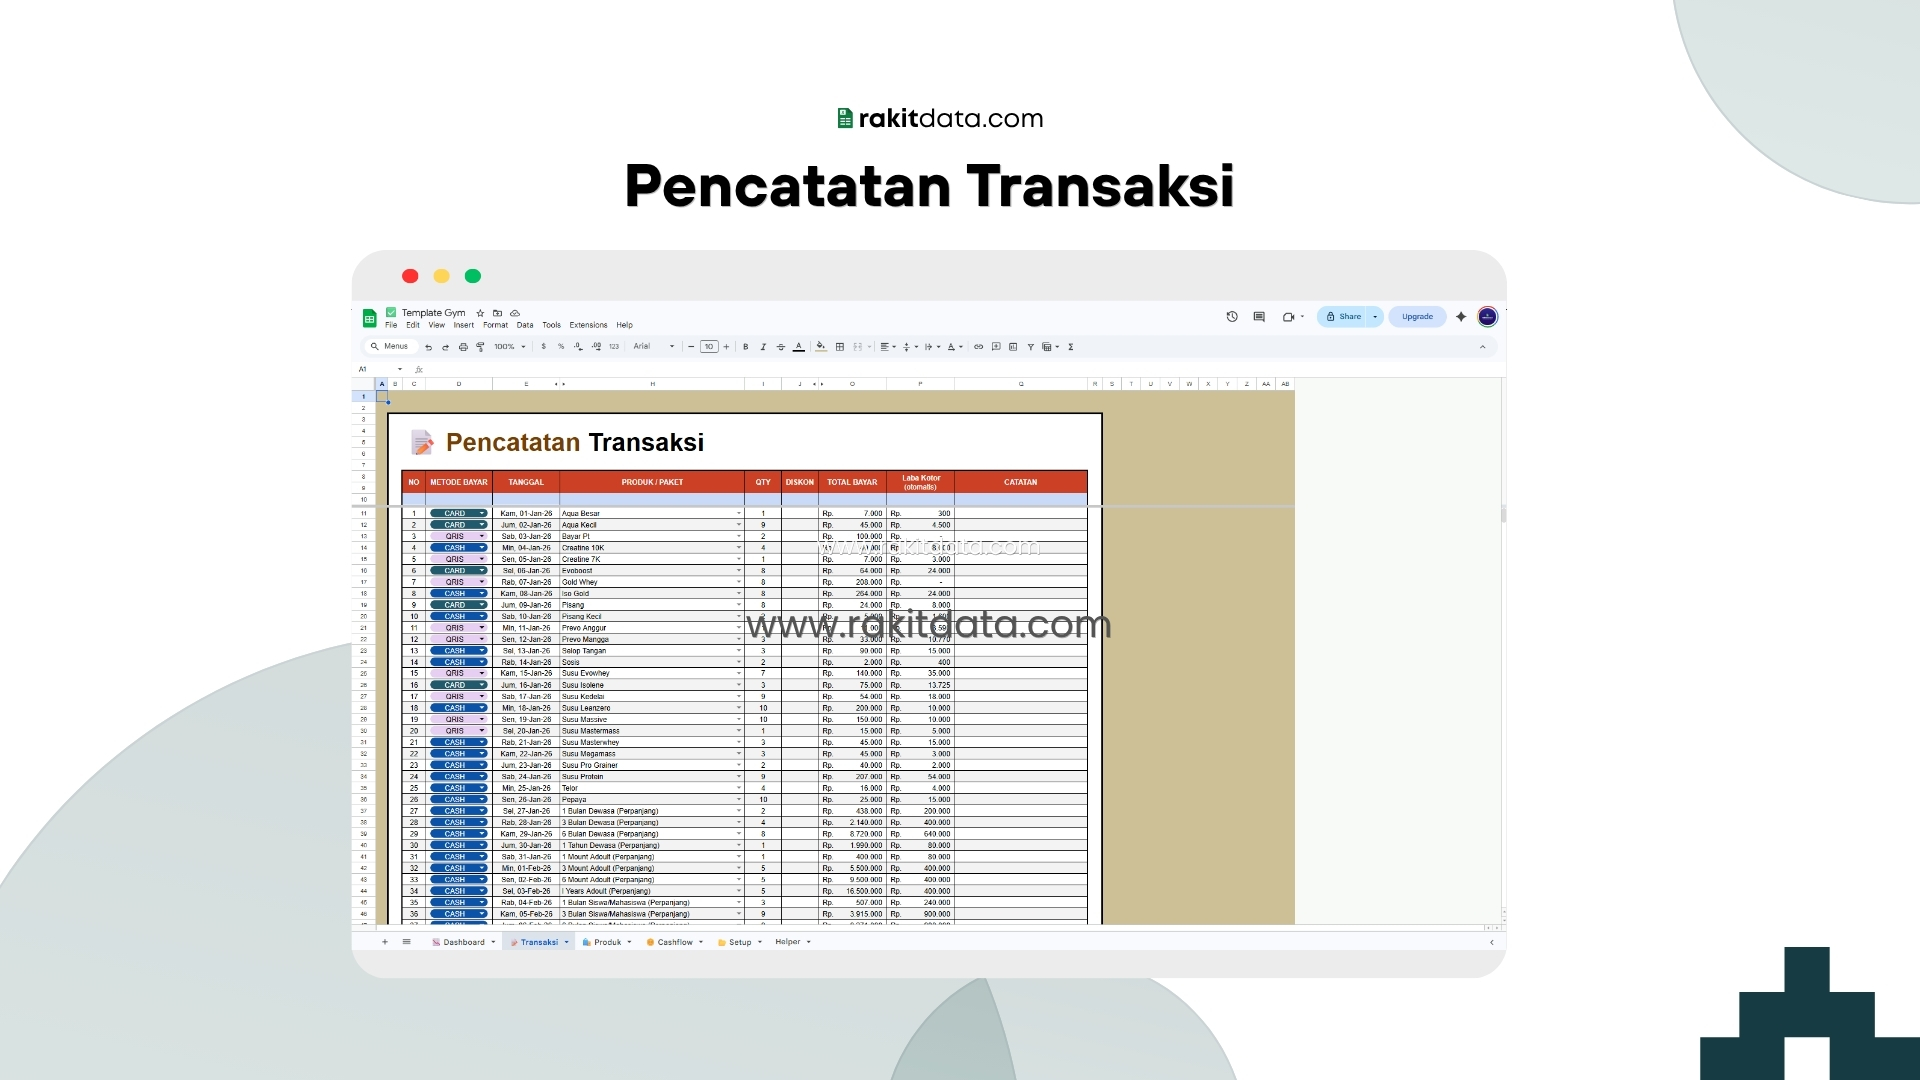
Task: Click the Upgrade button
Action: tap(1417, 317)
